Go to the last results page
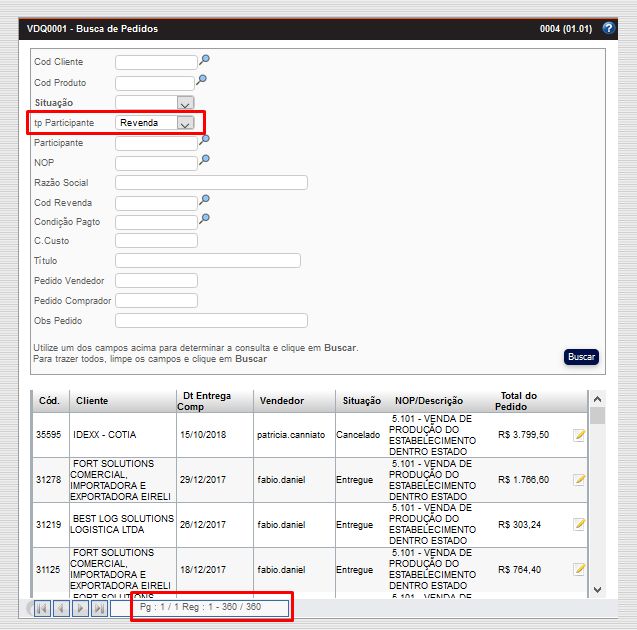The width and height of the screenshot is (637, 630). tap(99, 608)
